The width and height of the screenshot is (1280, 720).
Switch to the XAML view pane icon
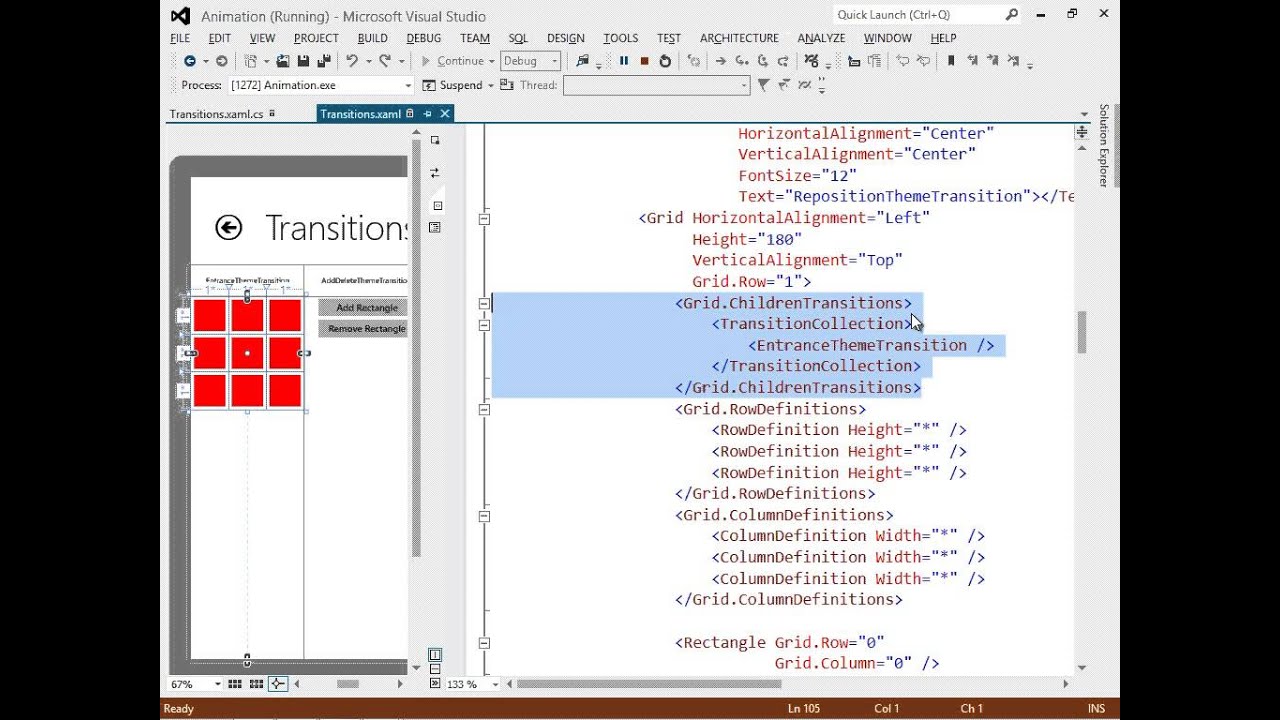[x=437, y=205]
